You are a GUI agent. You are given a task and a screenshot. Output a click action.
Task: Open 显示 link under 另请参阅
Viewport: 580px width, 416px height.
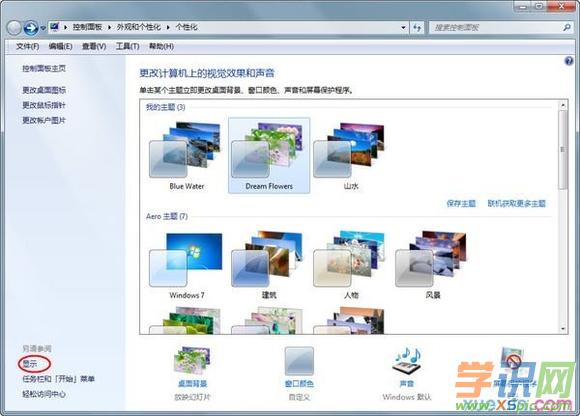click(x=30, y=364)
